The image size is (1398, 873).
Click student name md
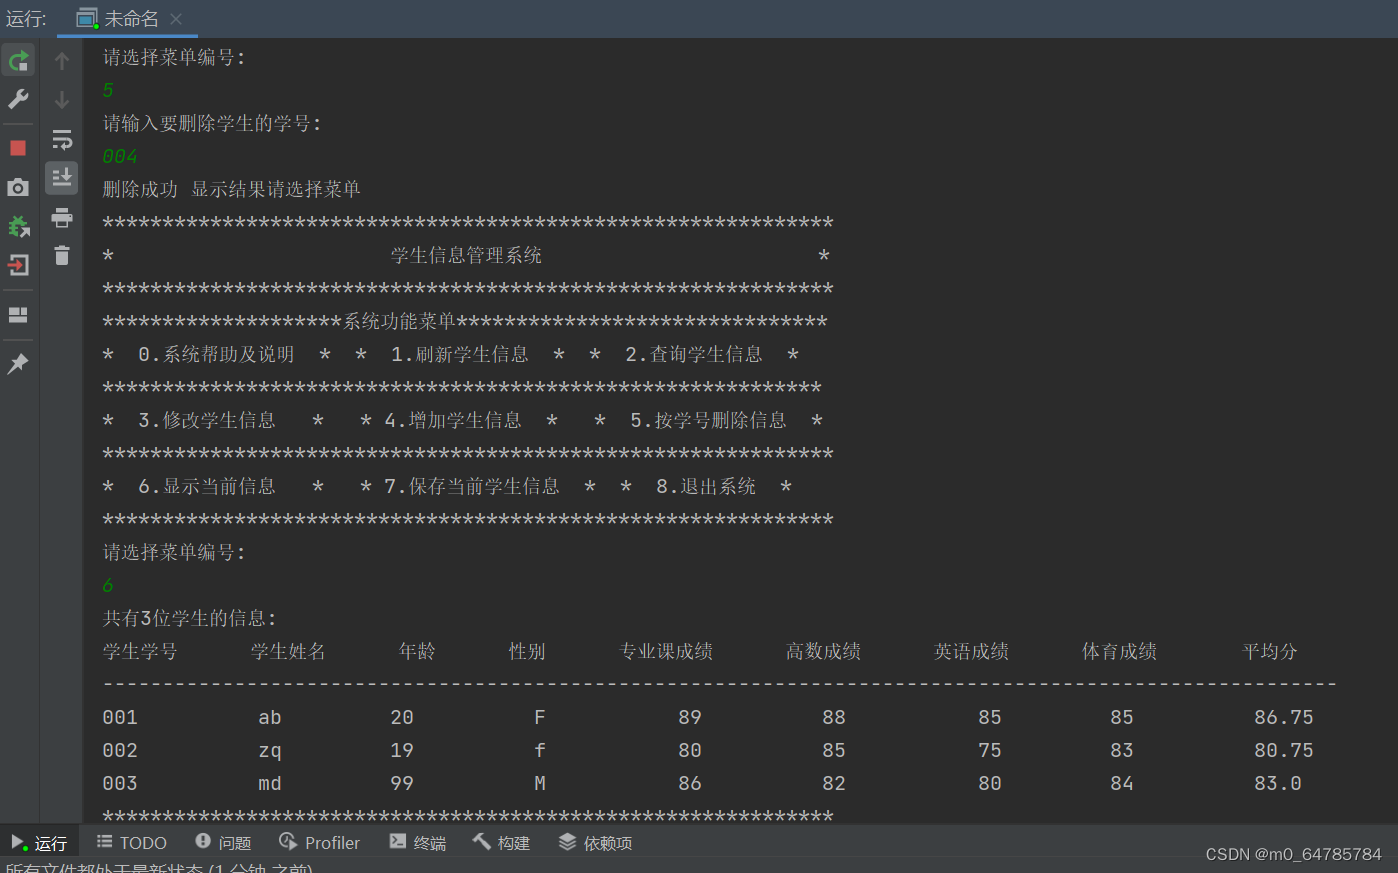tap(270, 783)
